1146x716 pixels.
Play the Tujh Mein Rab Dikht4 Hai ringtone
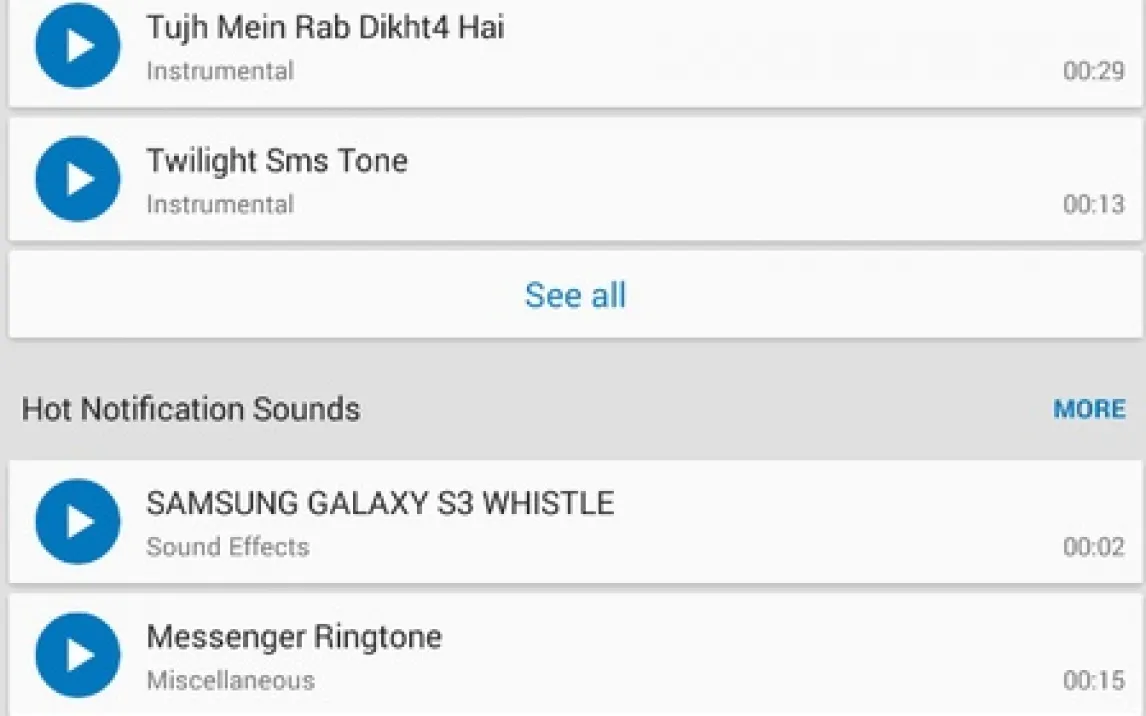click(78, 46)
